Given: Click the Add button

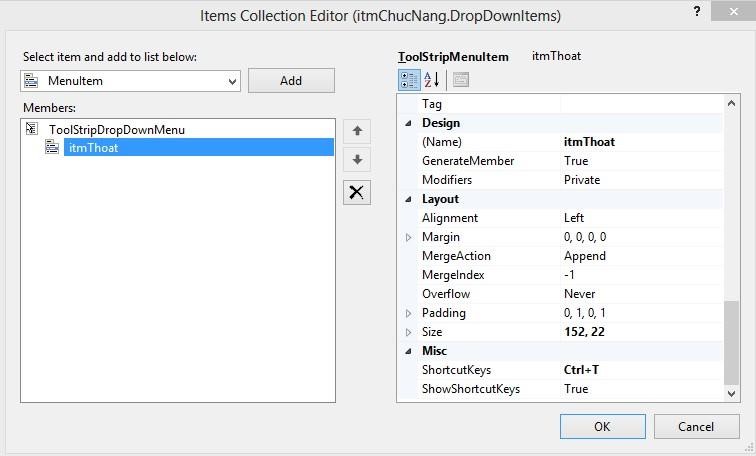Looking at the screenshot, I should click(x=290, y=81).
